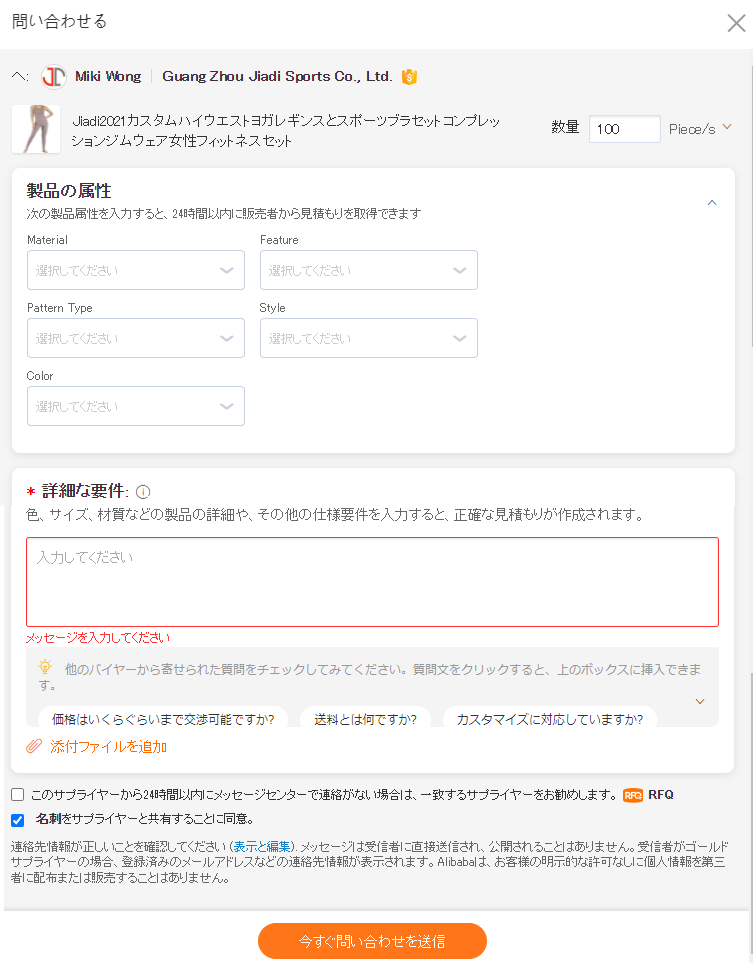Open the Pattern Type dropdown
Screen dimensions: 753x963
click(x=136, y=338)
